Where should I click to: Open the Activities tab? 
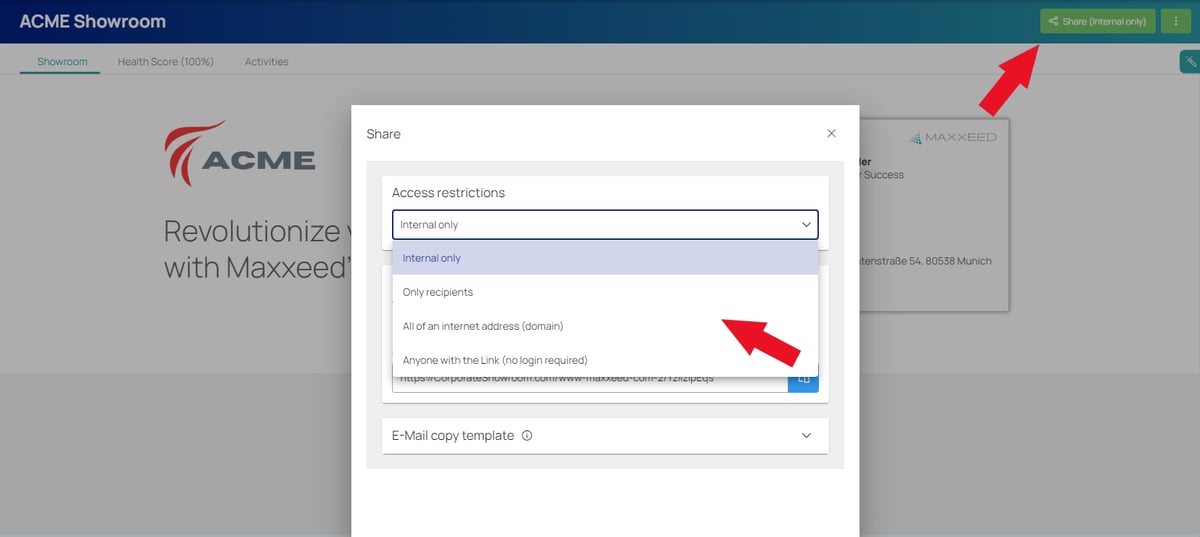point(267,62)
